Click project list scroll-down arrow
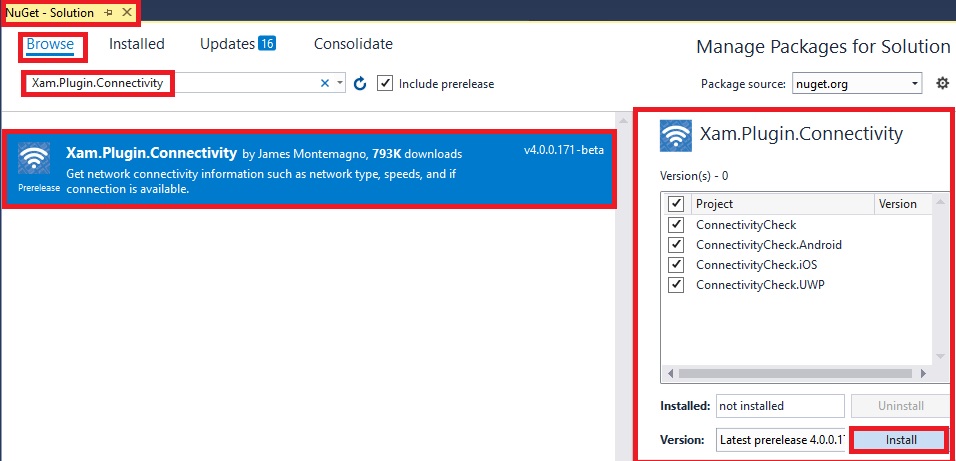Viewport: 956px width, 461px height. tap(941, 357)
